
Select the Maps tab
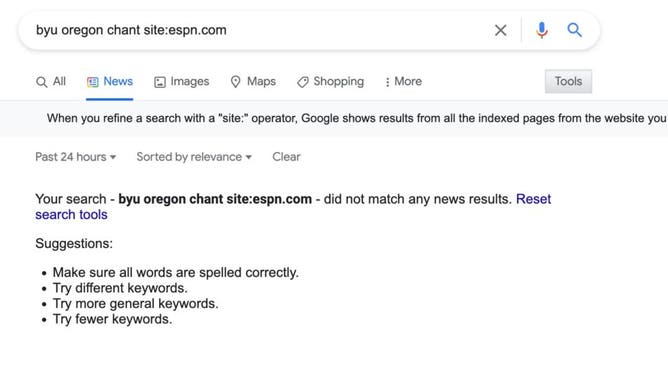[x=253, y=81]
